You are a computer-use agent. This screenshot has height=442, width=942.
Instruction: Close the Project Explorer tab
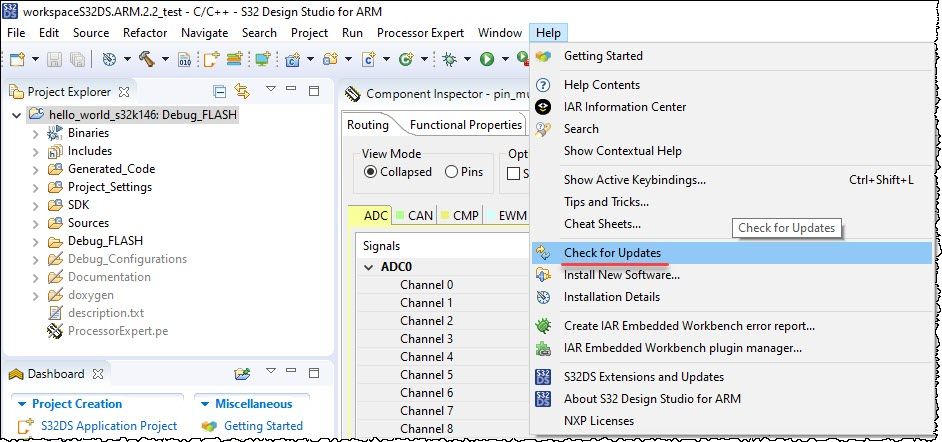pyautogui.click(x=124, y=92)
